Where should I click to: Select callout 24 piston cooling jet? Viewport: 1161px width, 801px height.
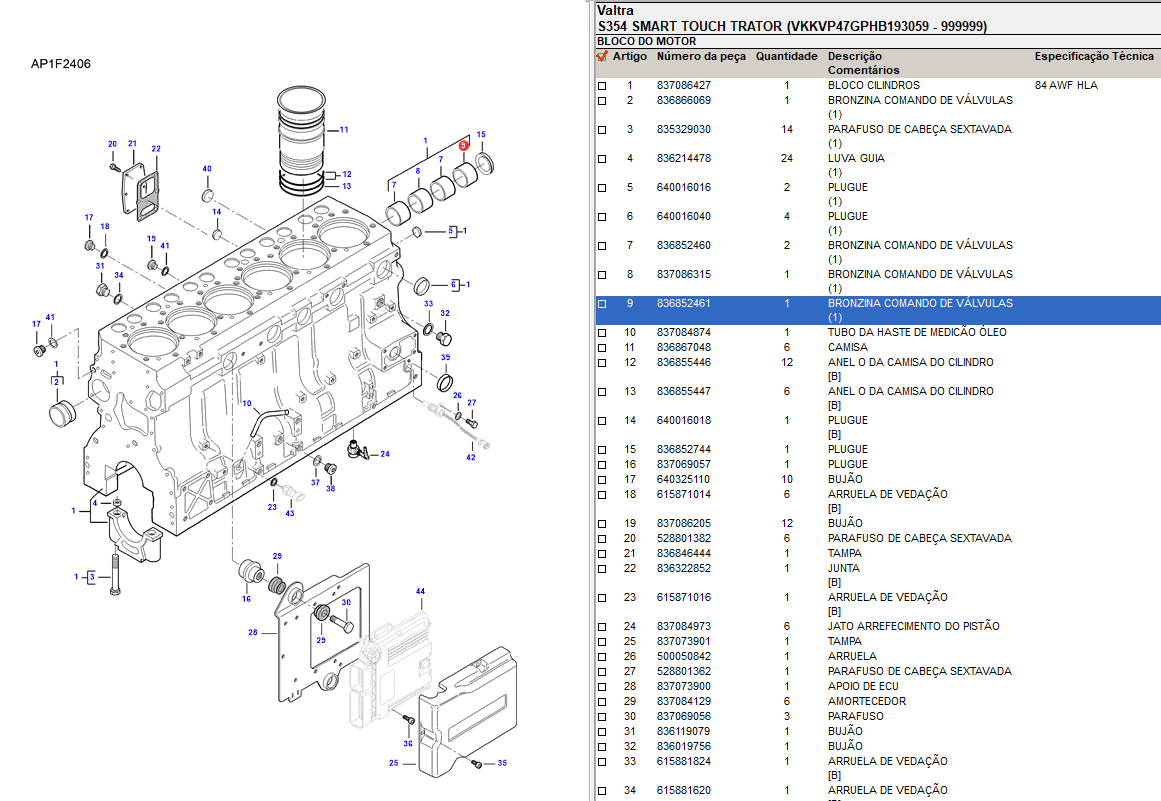point(385,454)
